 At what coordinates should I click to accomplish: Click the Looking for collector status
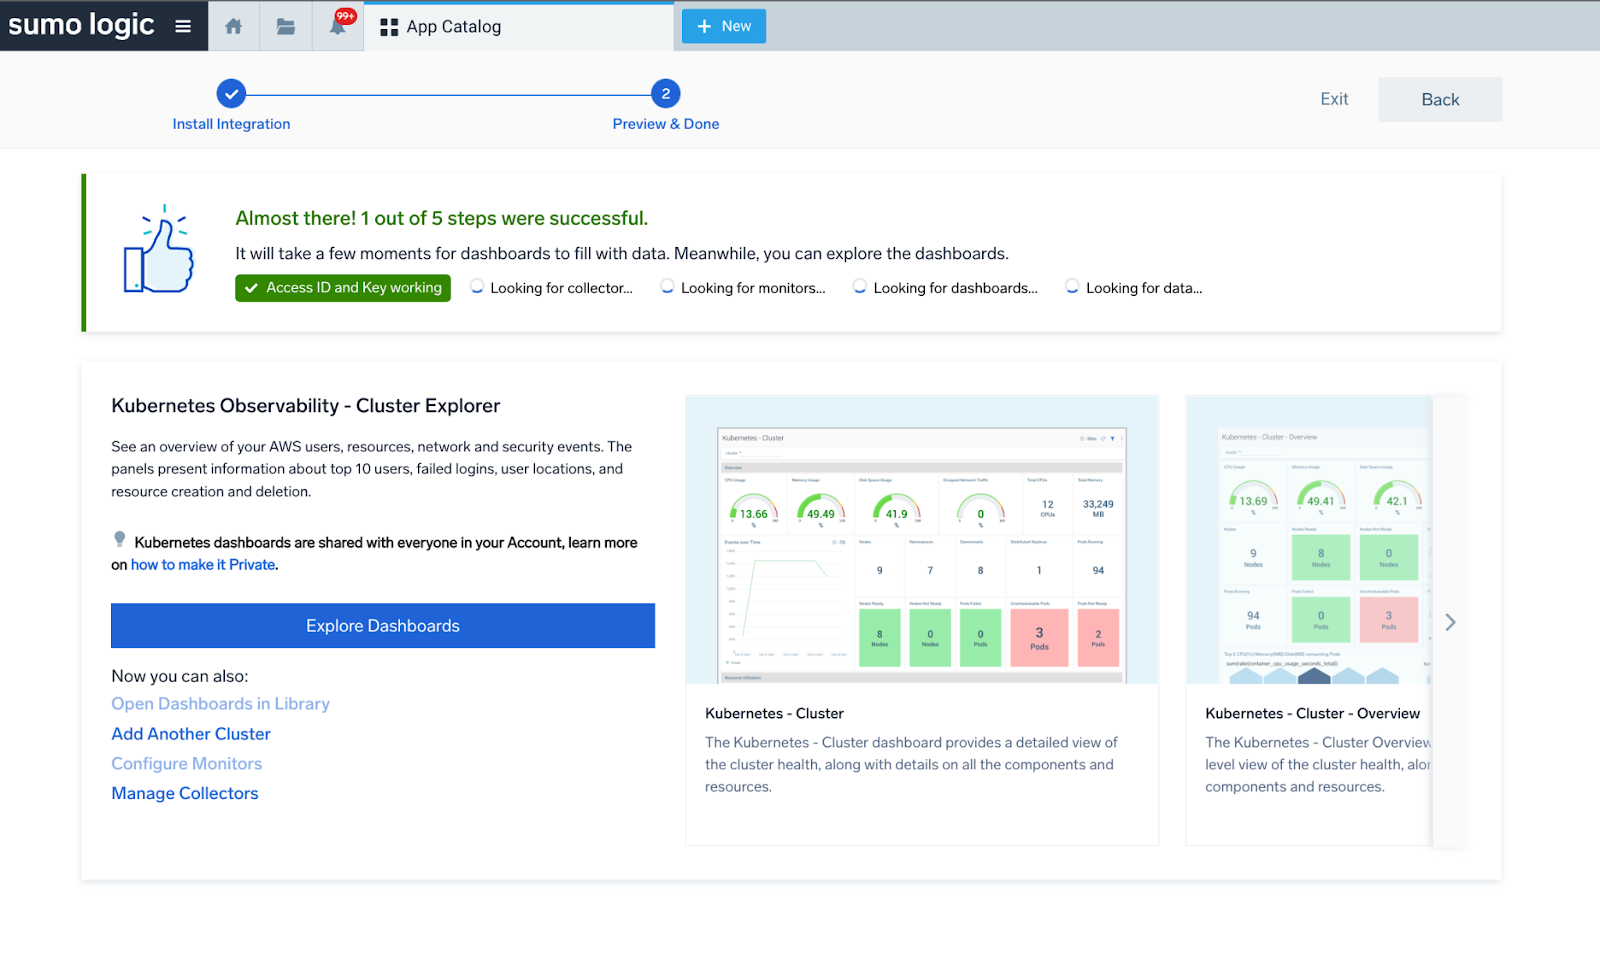point(552,288)
